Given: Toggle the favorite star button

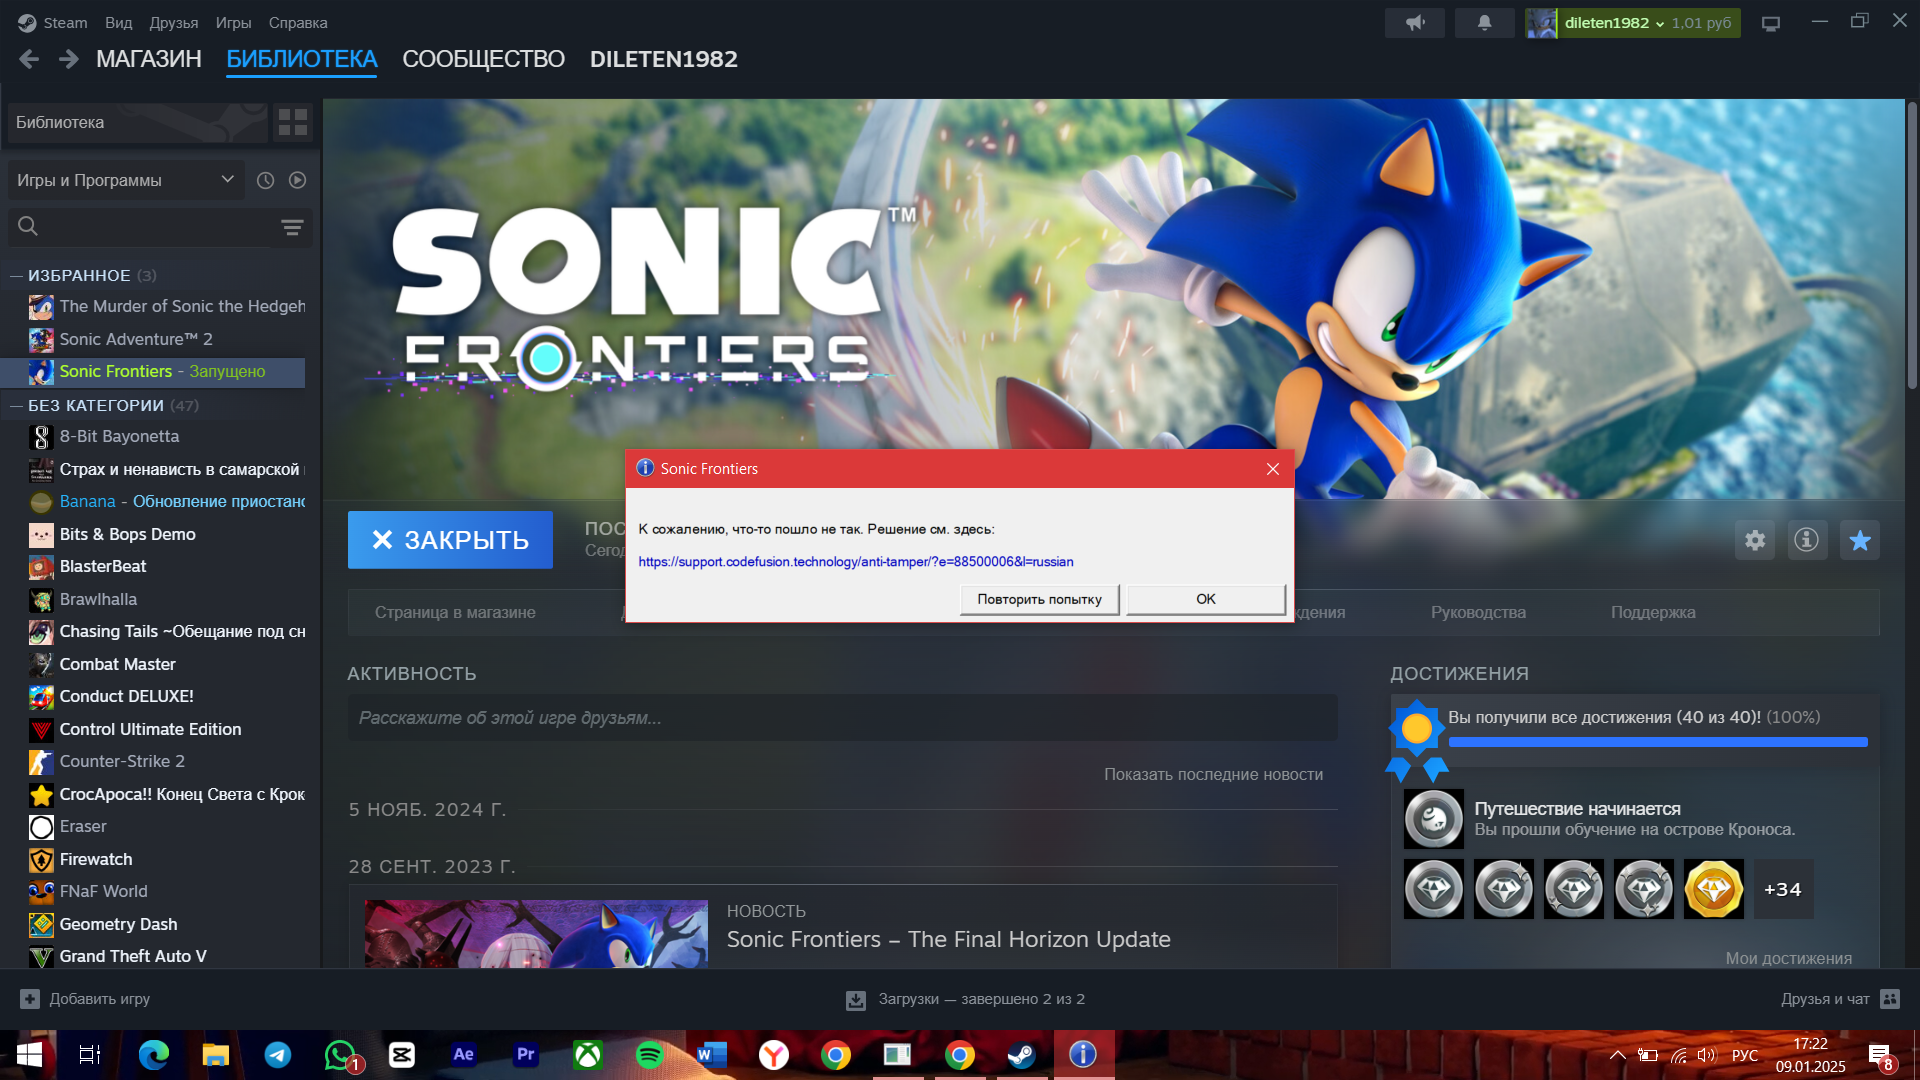Looking at the screenshot, I should tap(1859, 541).
